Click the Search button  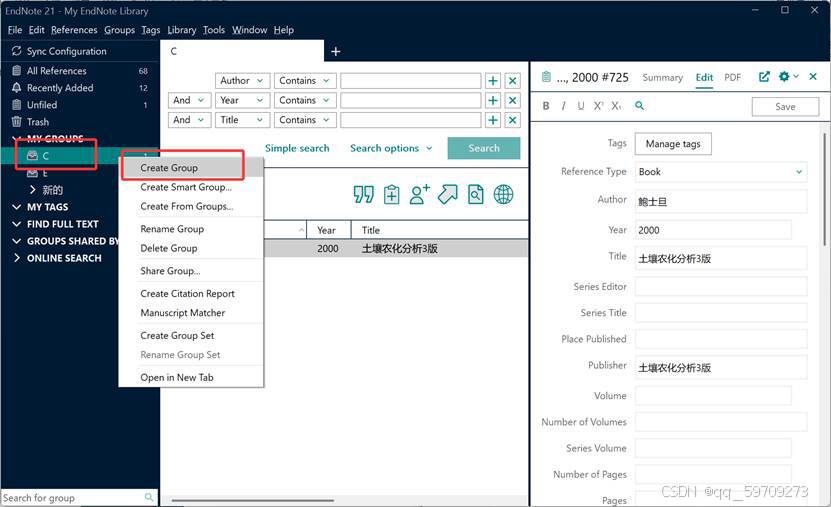484,148
